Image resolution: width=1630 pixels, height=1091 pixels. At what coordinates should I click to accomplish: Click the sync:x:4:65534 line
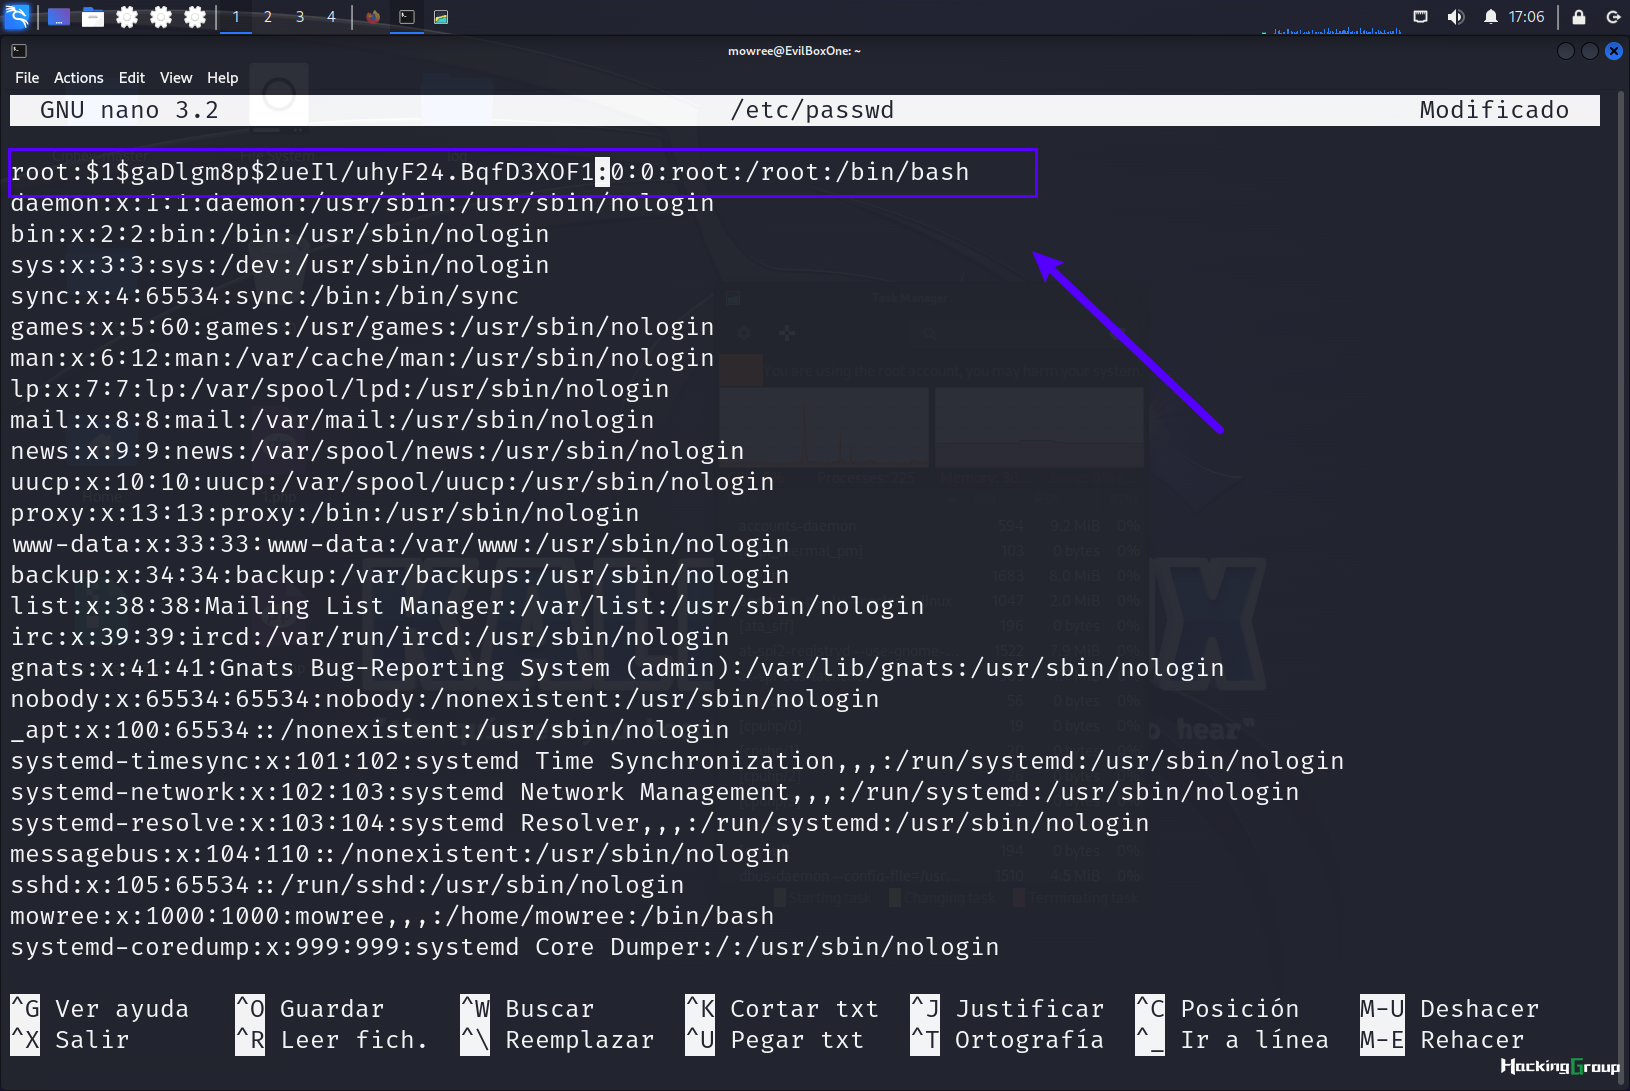coord(265,296)
